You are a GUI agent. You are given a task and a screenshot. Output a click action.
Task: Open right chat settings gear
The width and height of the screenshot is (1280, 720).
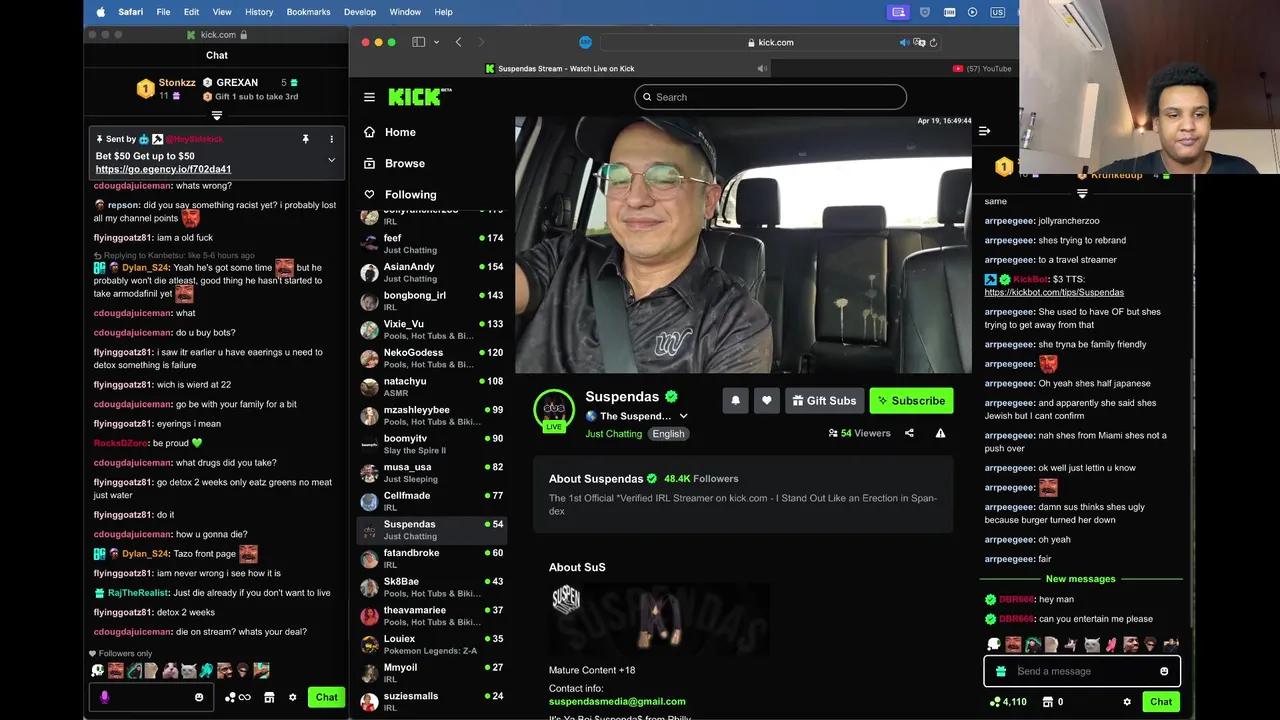coord(1127,702)
